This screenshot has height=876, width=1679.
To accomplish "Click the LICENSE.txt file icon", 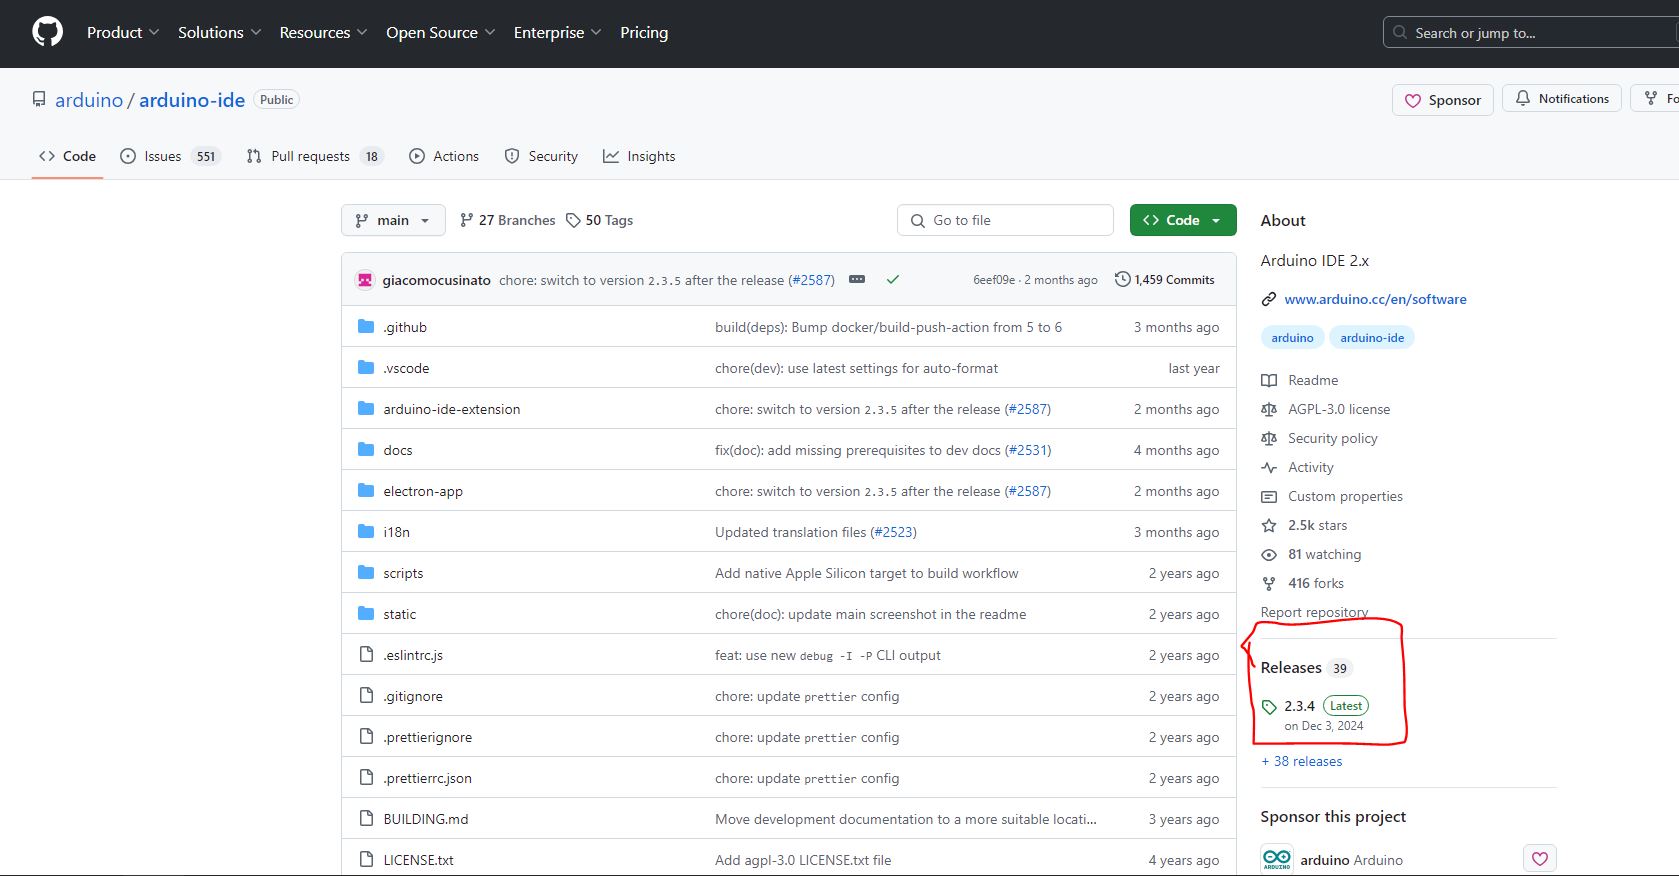I will [x=366, y=860].
